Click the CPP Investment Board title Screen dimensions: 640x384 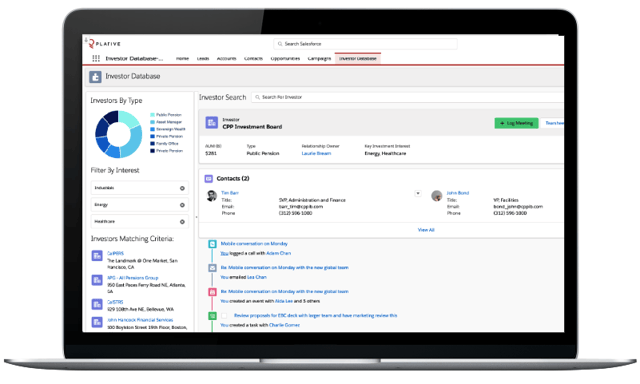tap(252, 127)
